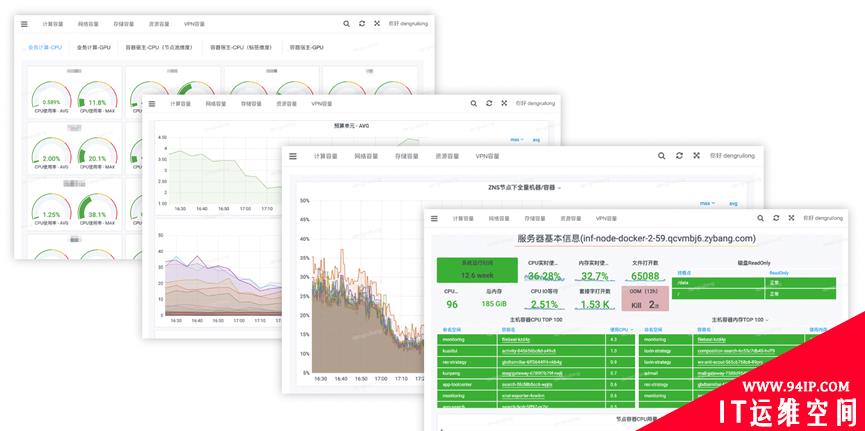Open hamburger menu in the ZNS节点 chart window

(293, 156)
